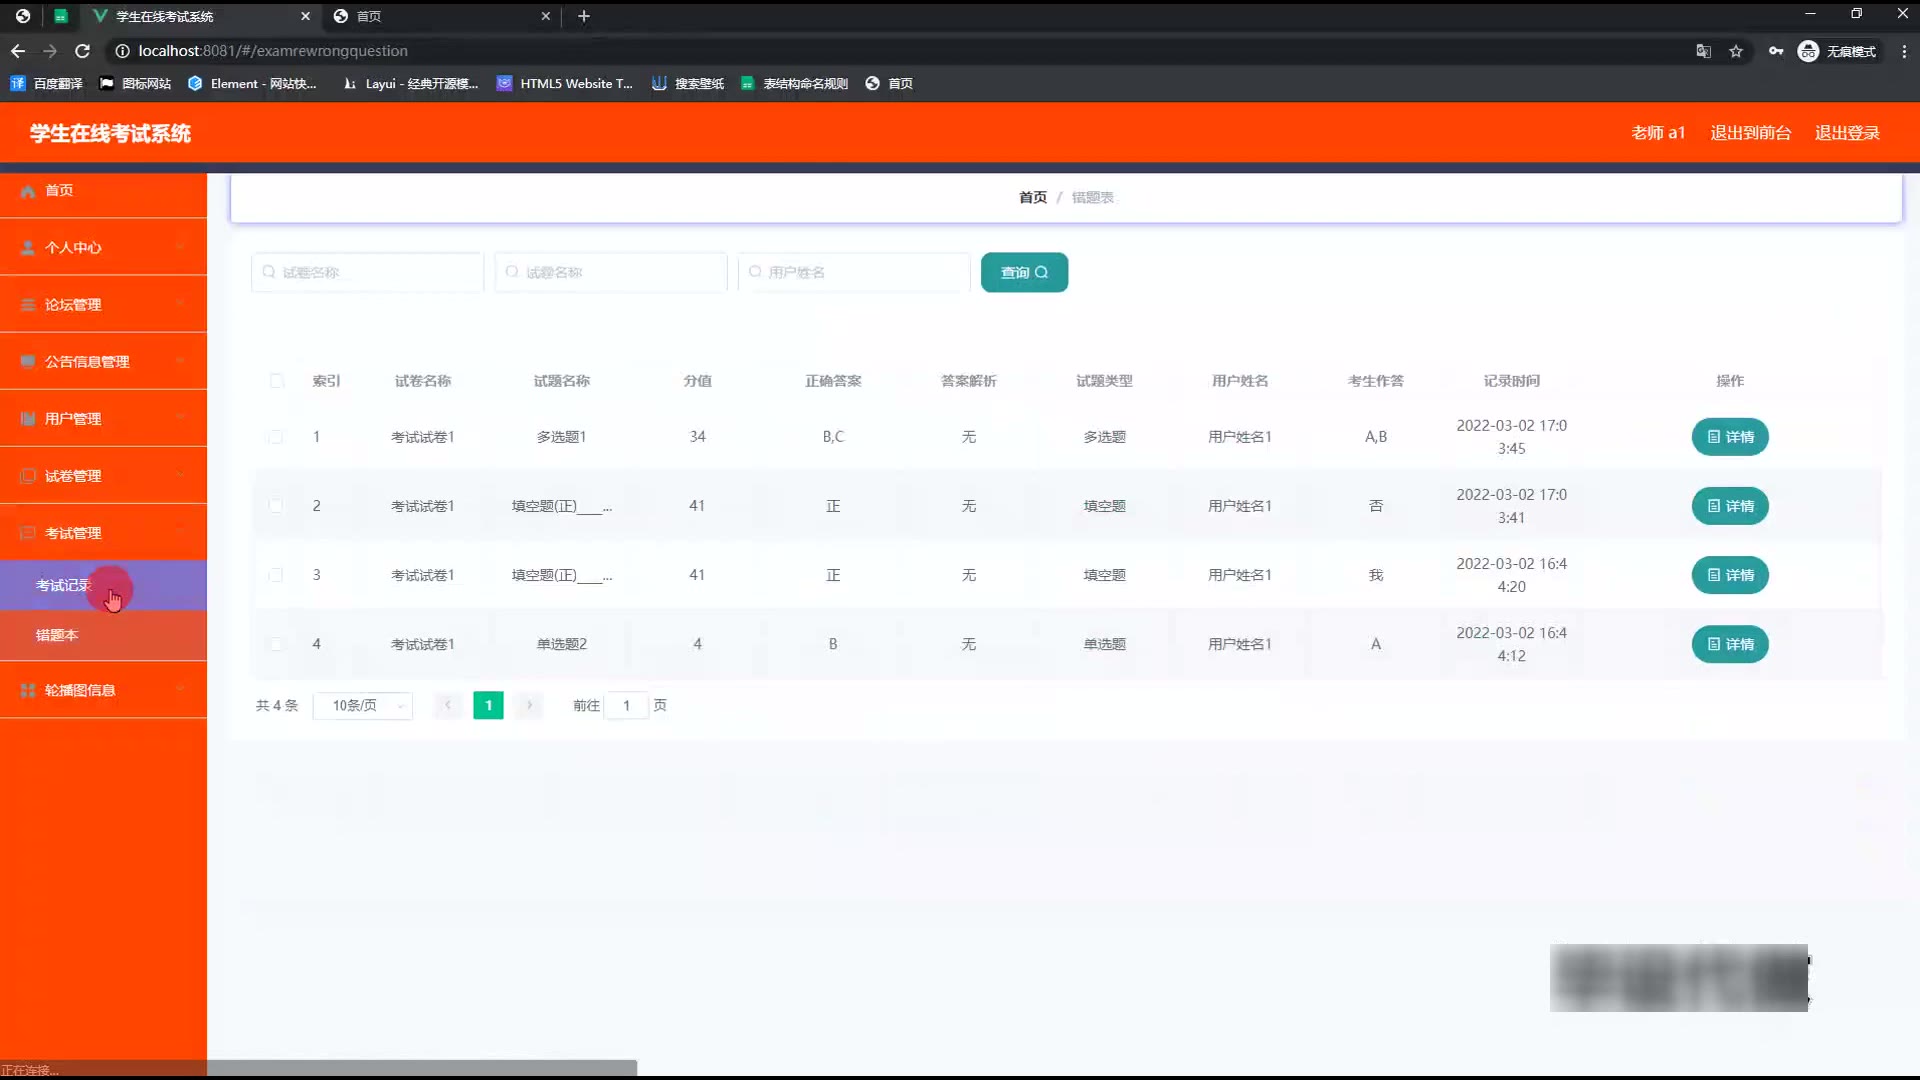Select the 错题本 submenu item
This screenshot has height=1080, width=1920.
[x=103, y=635]
